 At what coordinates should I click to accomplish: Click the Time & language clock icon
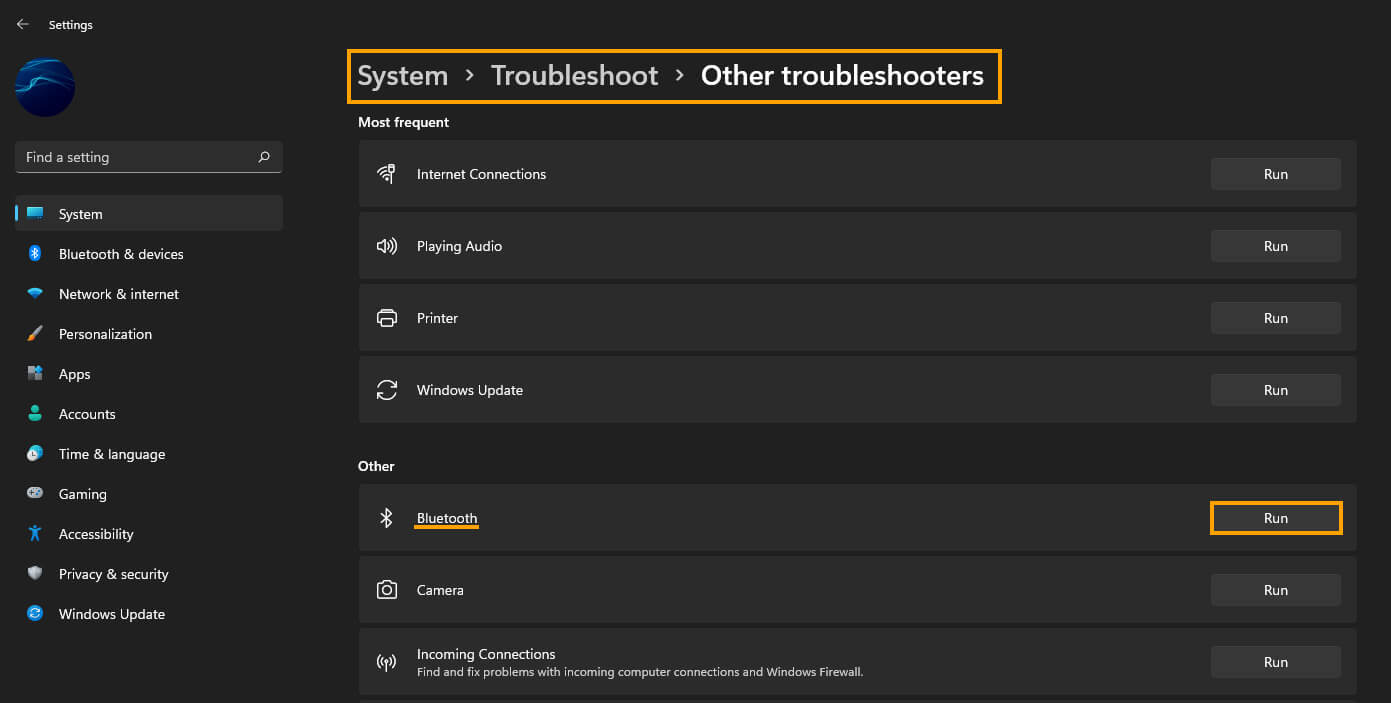click(x=35, y=454)
